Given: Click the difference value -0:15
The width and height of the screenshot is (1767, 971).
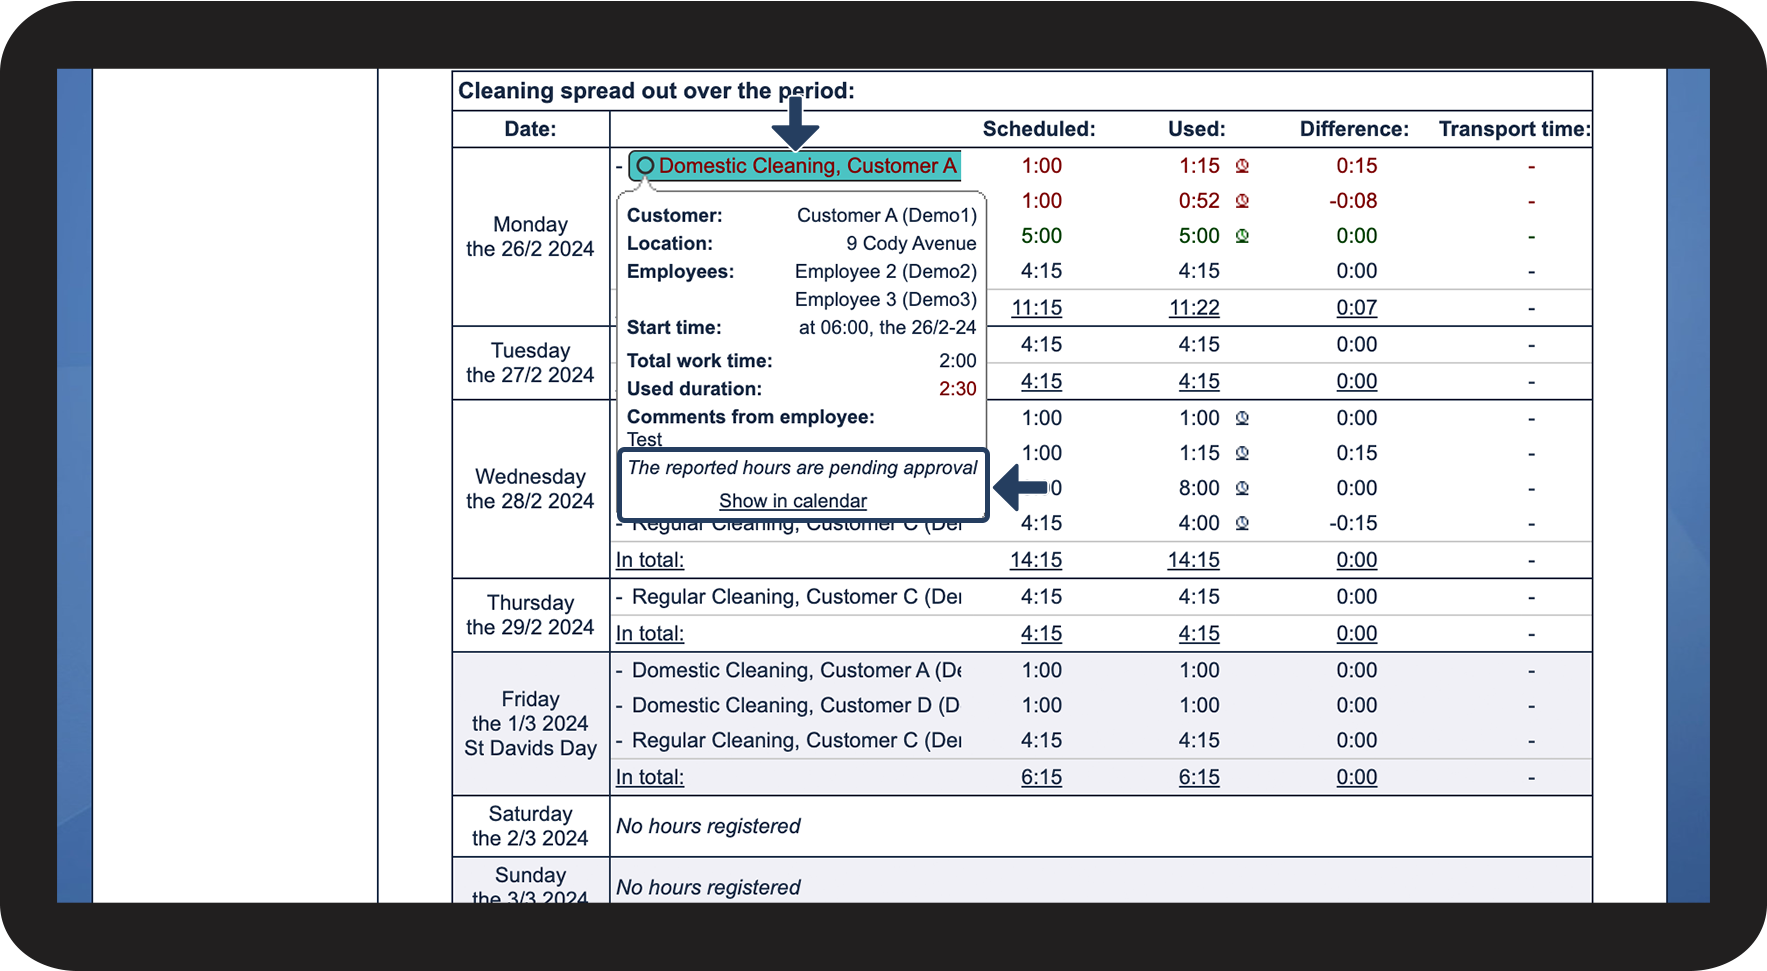Looking at the screenshot, I should coord(1353,523).
